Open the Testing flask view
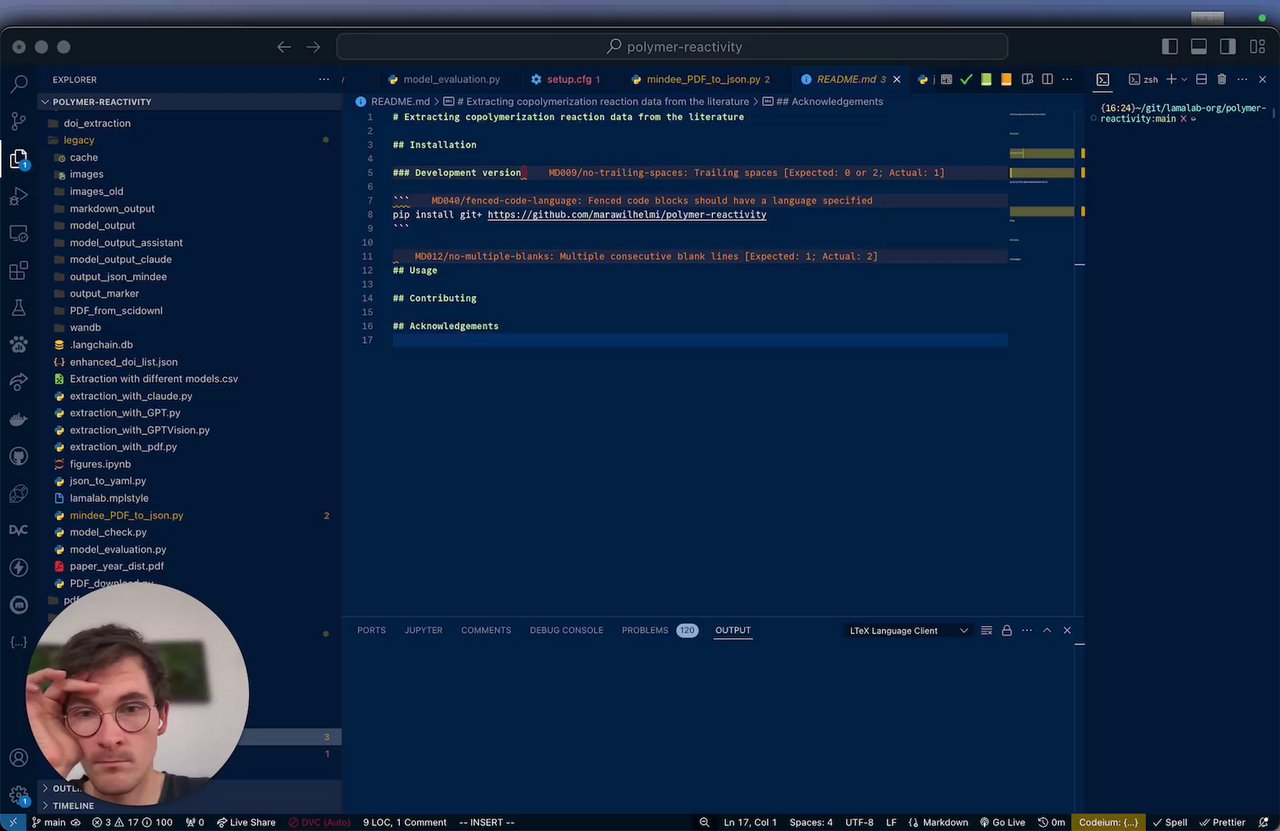Viewport: 1280px width, 831px height. (x=18, y=308)
